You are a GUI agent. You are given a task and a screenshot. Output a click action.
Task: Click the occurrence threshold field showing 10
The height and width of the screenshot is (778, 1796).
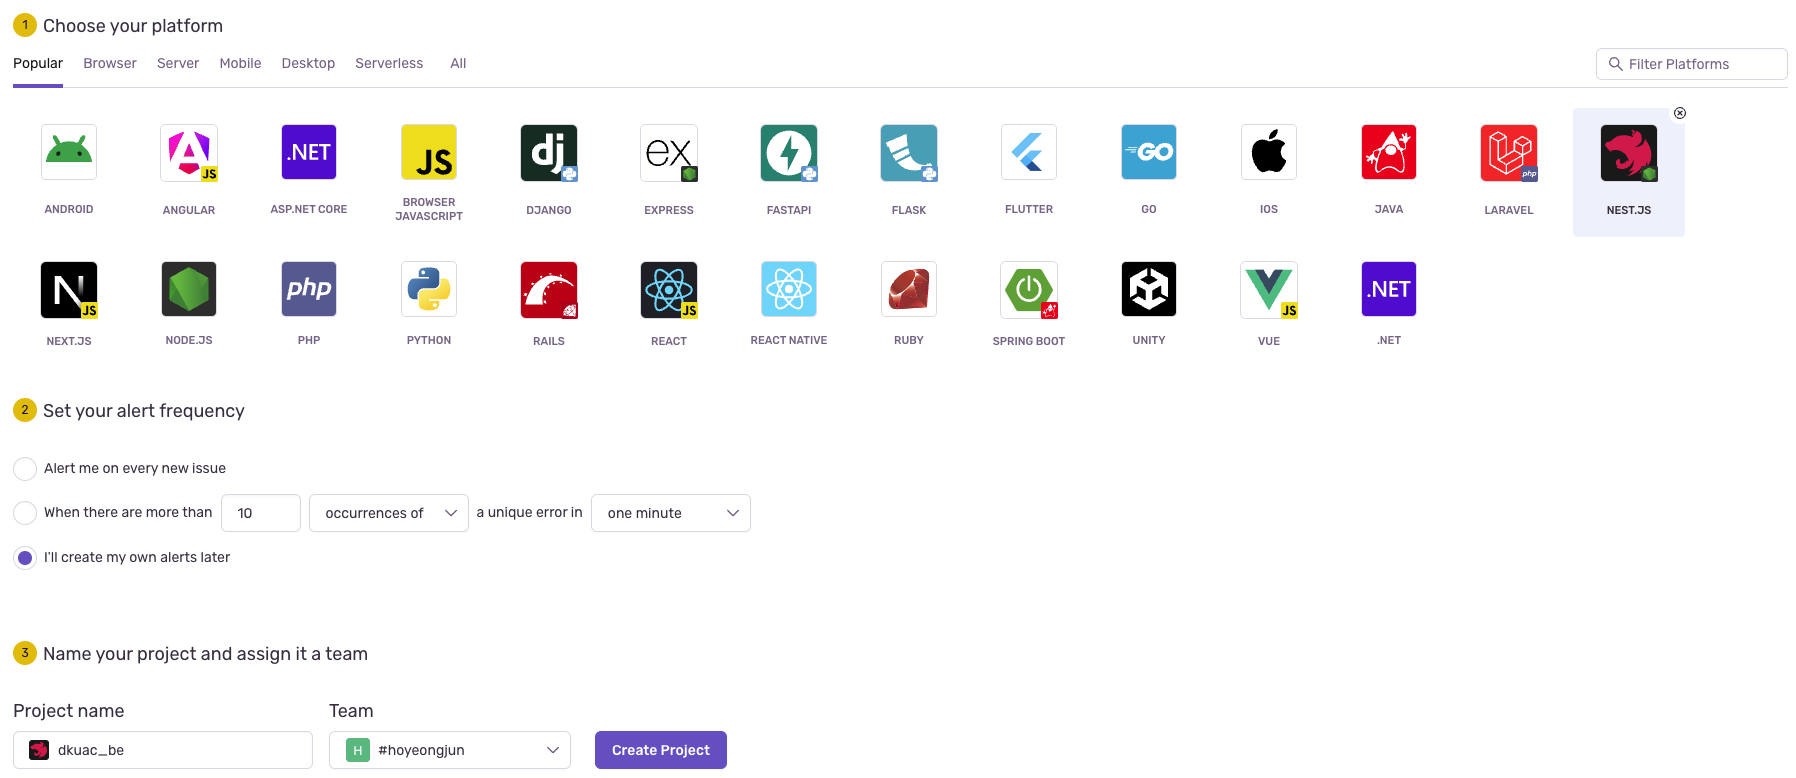click(x=261, y=513)
